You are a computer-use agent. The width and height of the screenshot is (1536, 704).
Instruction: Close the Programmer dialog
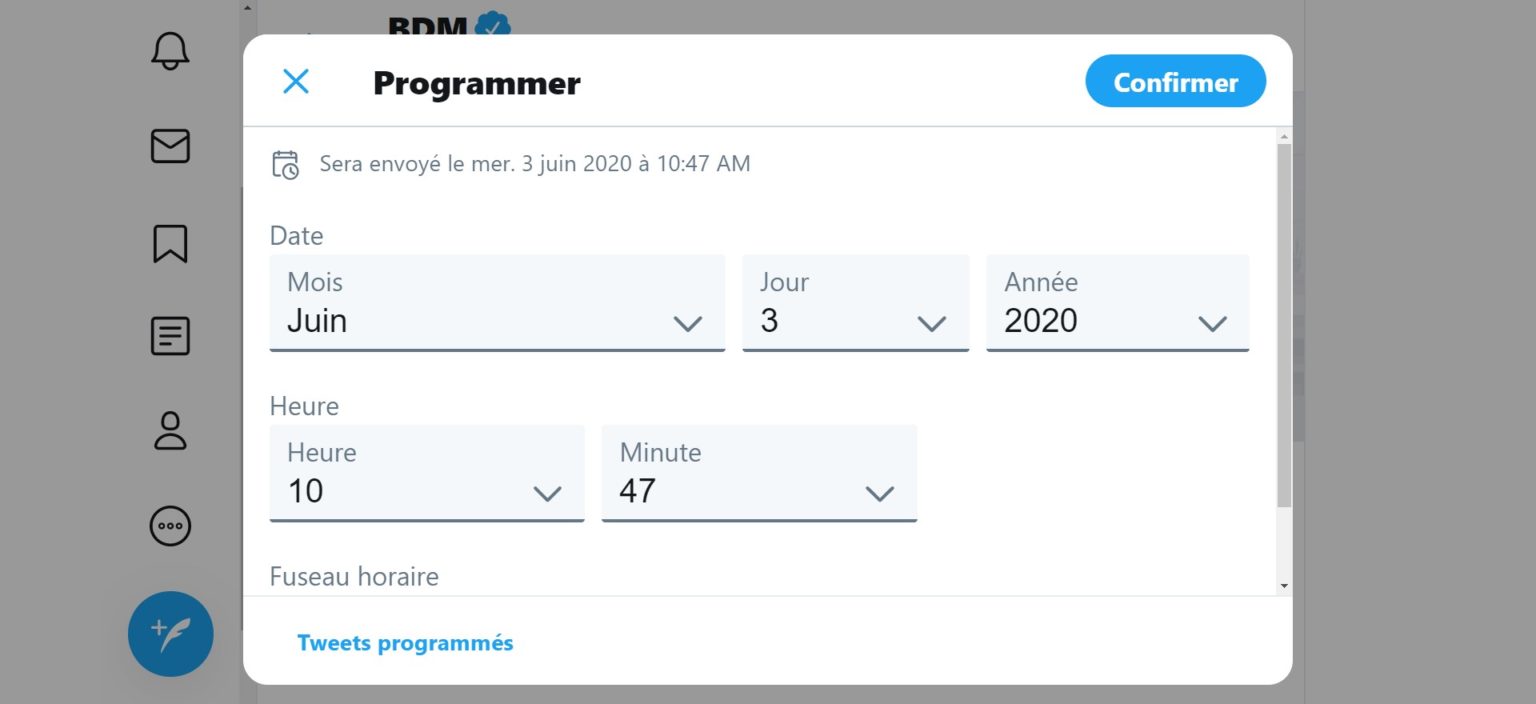coord(296,81)
